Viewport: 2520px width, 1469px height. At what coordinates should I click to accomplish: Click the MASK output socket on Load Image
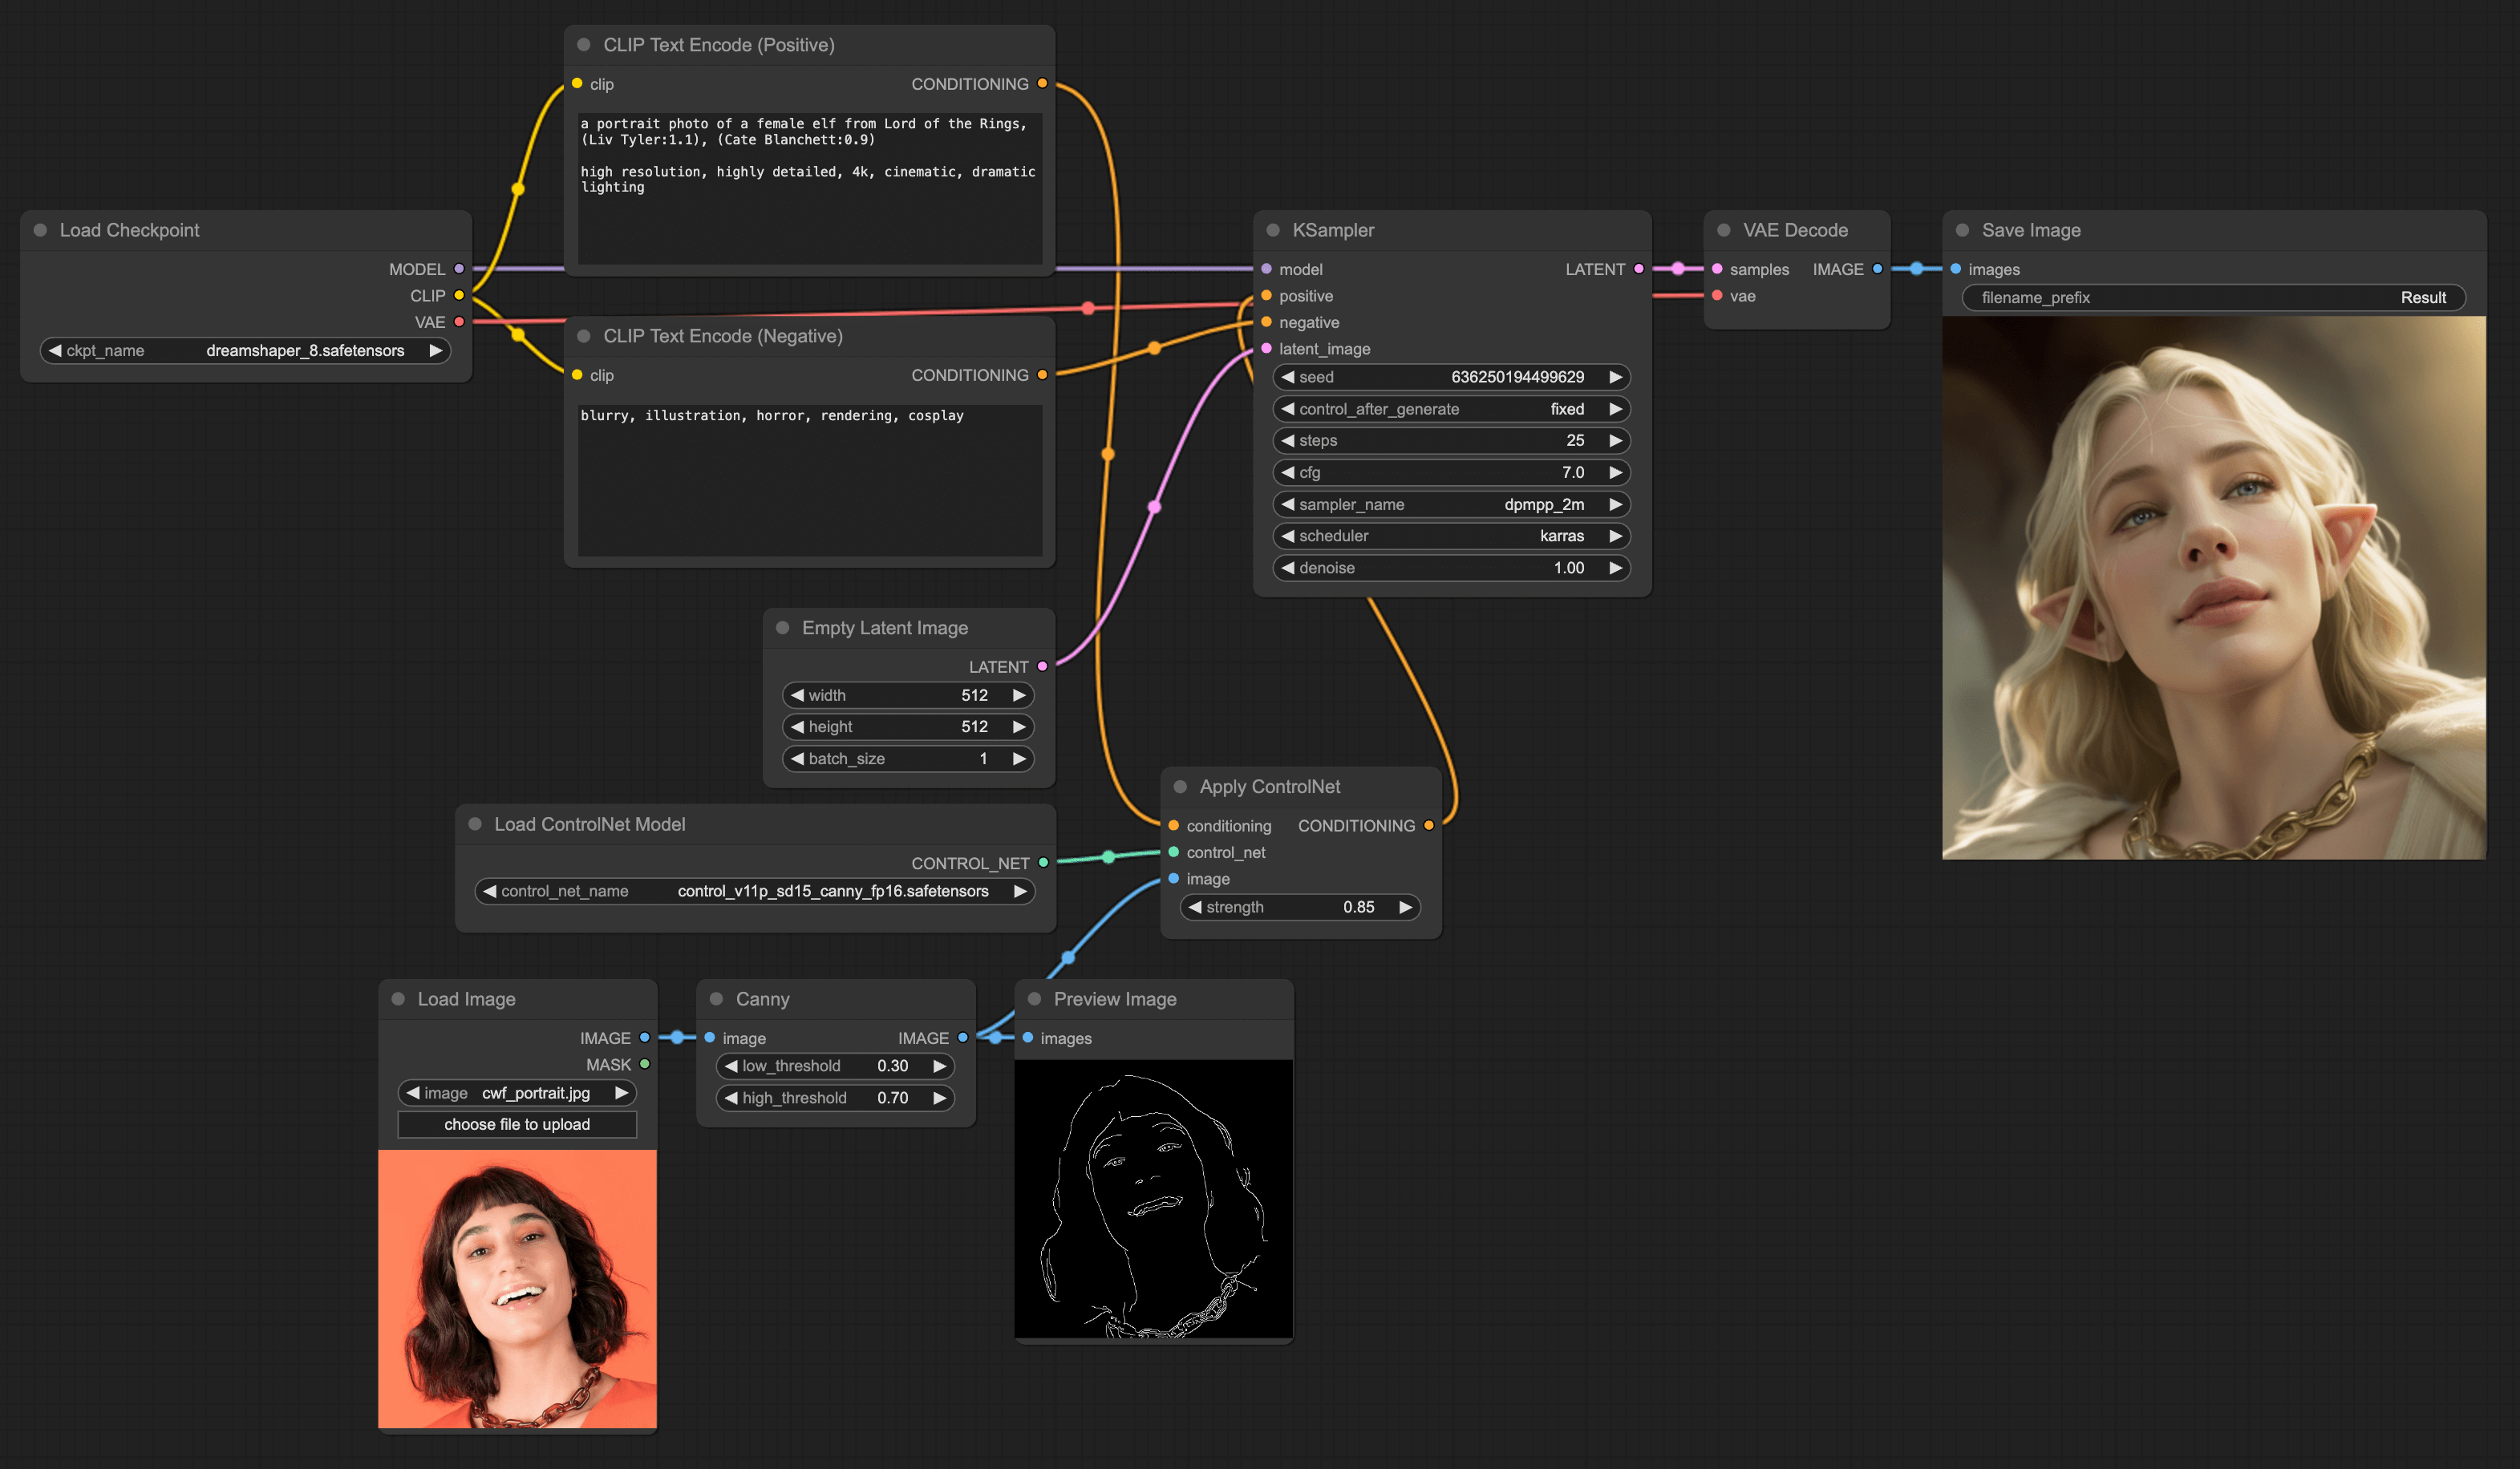pyautogui.click(x=645, y=1064)
